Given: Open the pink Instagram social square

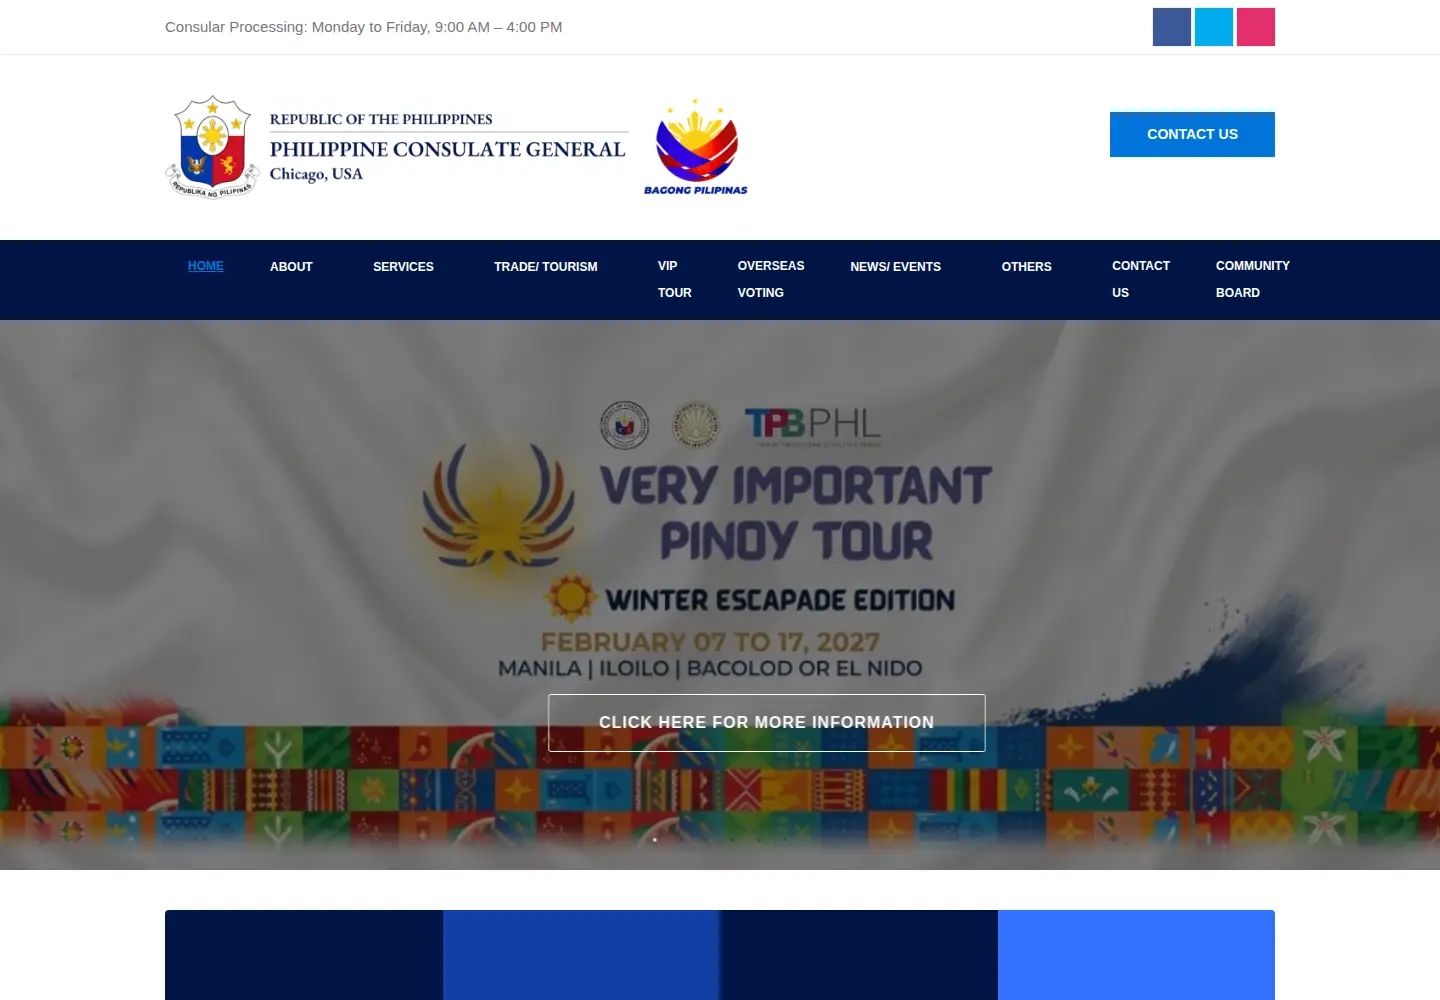Looking at the screenshot, I should [x=1256, y=27].
